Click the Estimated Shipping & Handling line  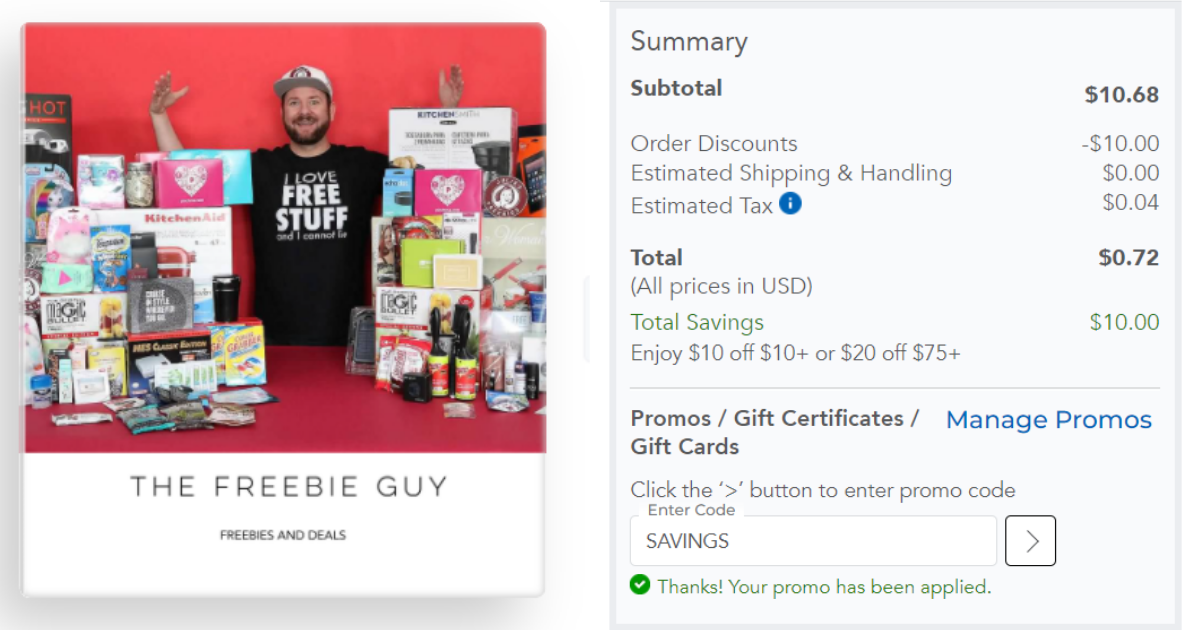(x=790, y=173)
